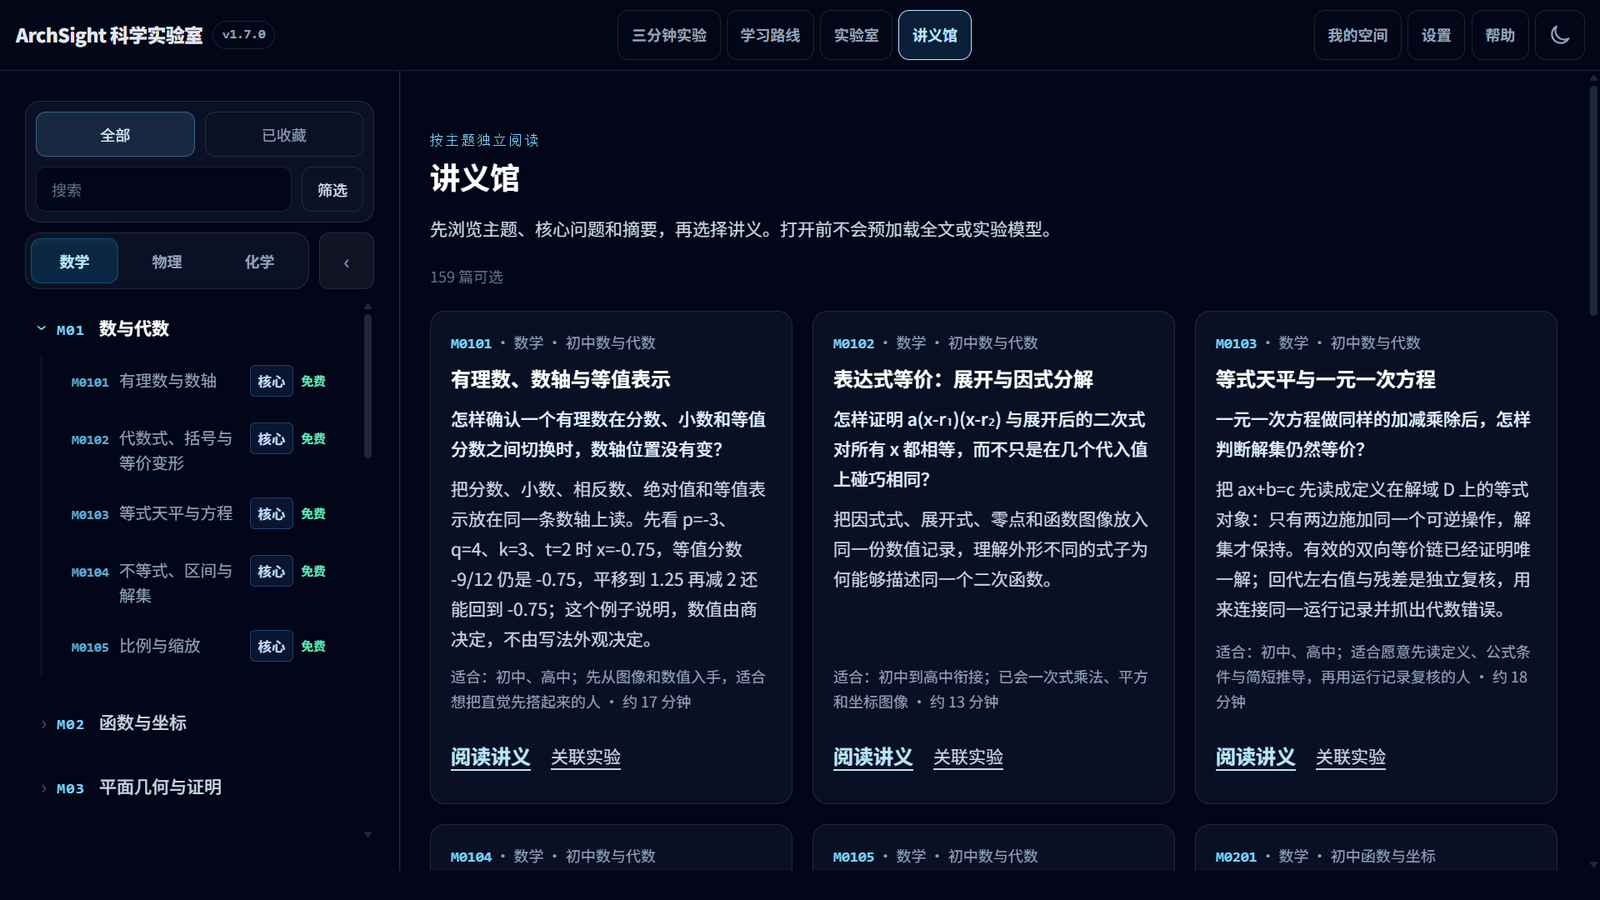The width and height of the screenshot is (1600, 900).
Task: Switch to the 三分钟实验 tab
Action: coord(669,35)
